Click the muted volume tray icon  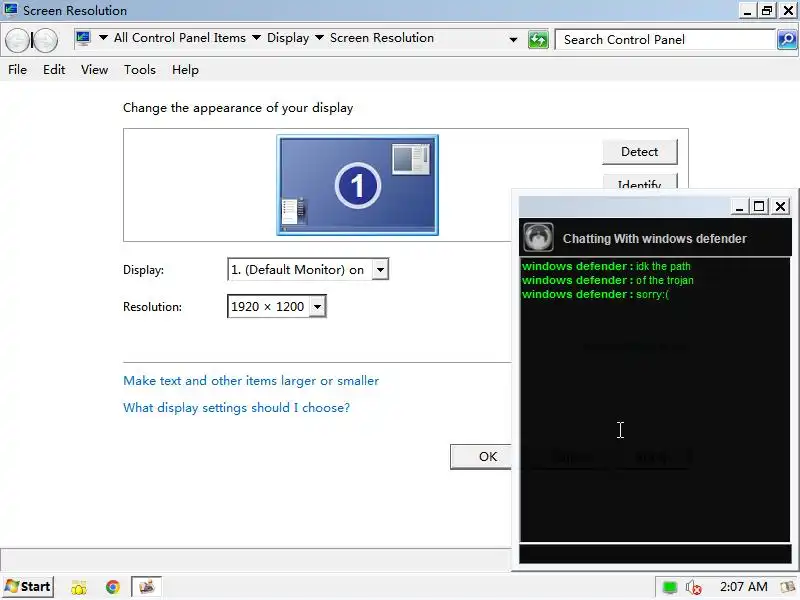click(x=693, y=588)
